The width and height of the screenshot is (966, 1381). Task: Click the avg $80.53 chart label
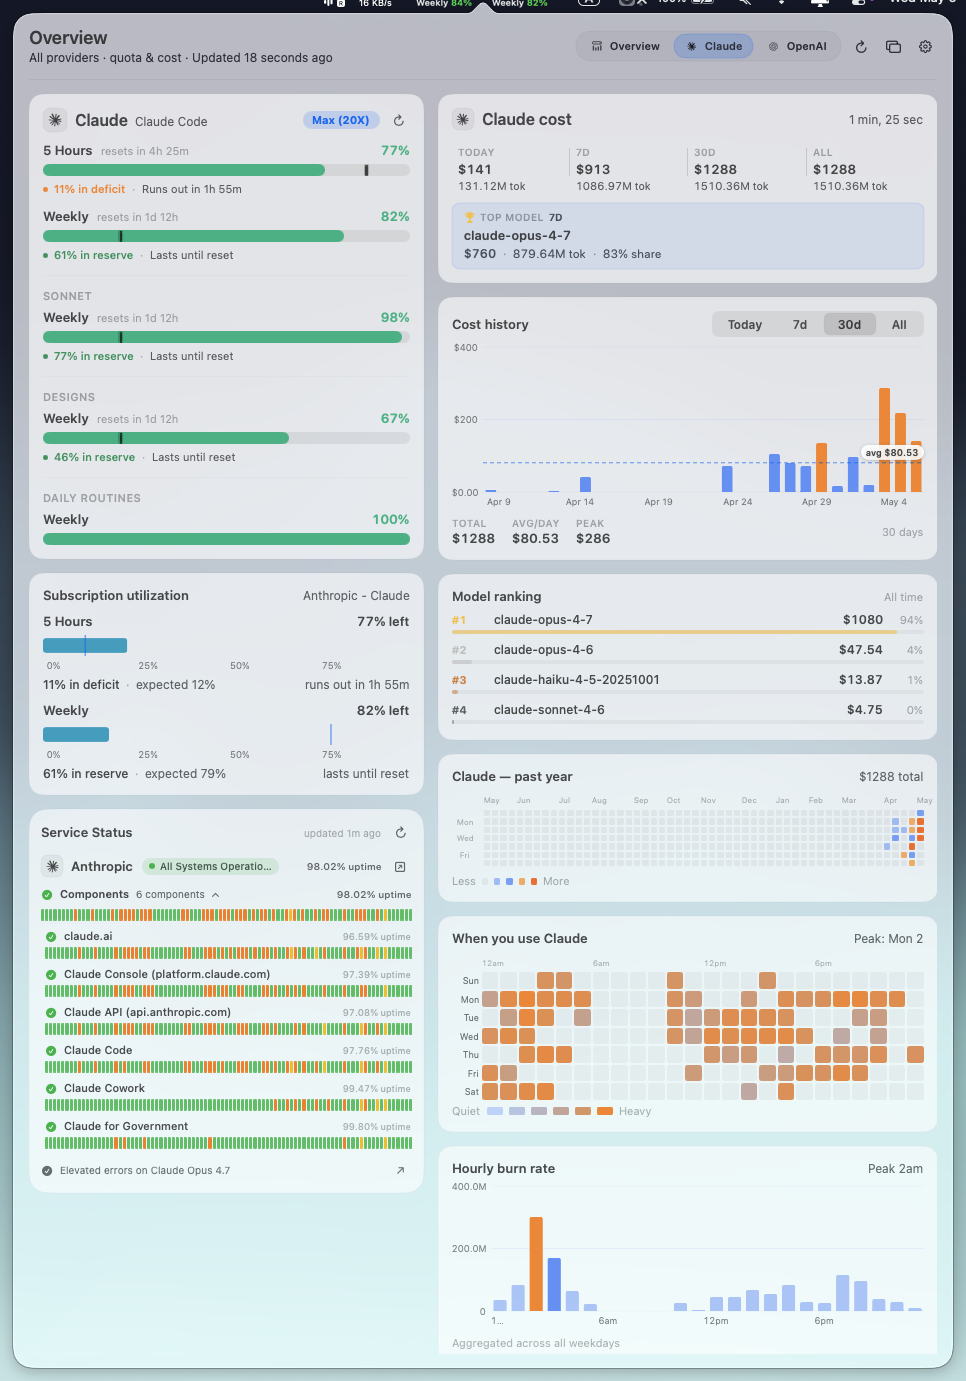[x=892, y=453]
